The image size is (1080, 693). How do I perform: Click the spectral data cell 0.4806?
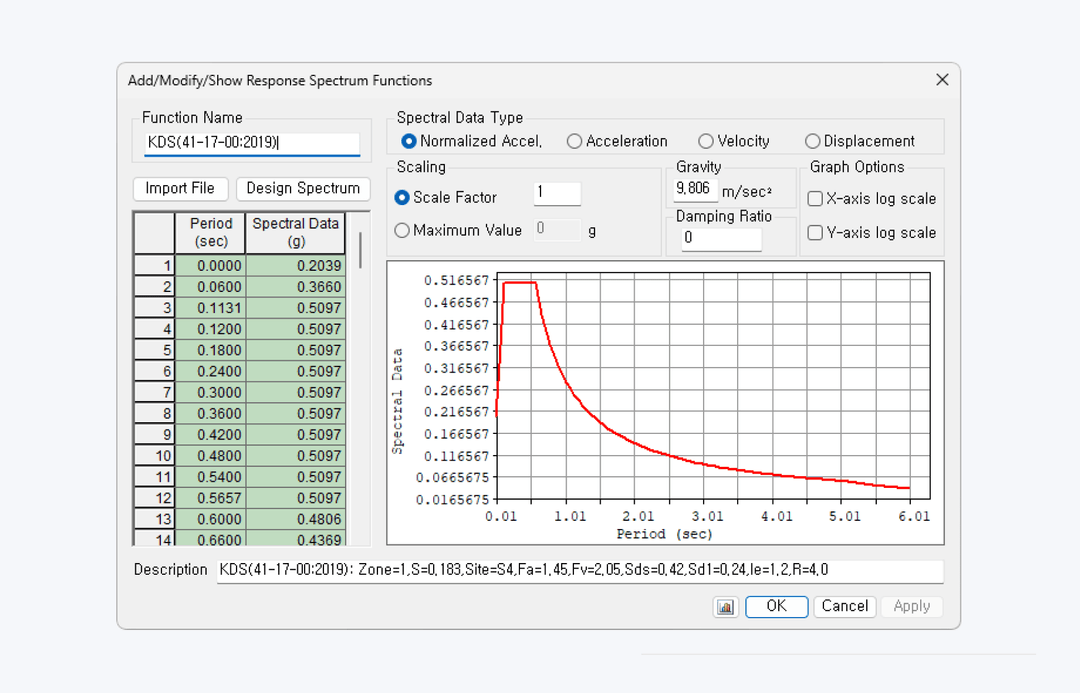[295, 519]
